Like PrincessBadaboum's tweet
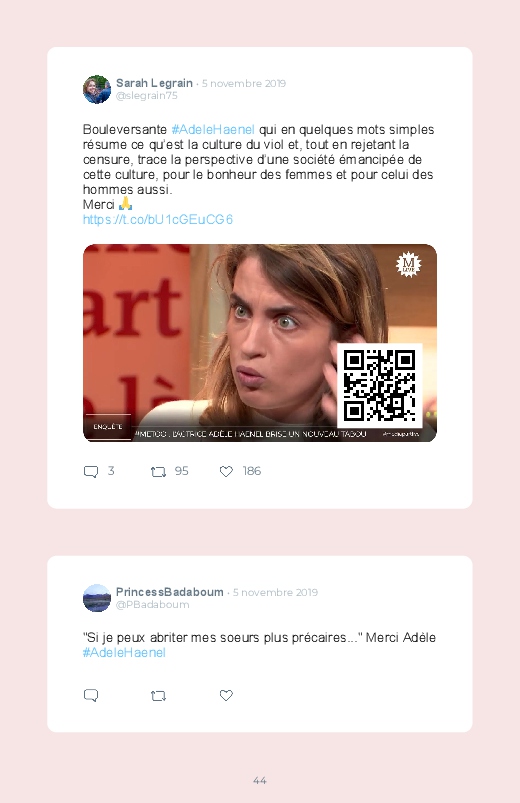This screenshot has height=803, width=520. tap(226, 695)
